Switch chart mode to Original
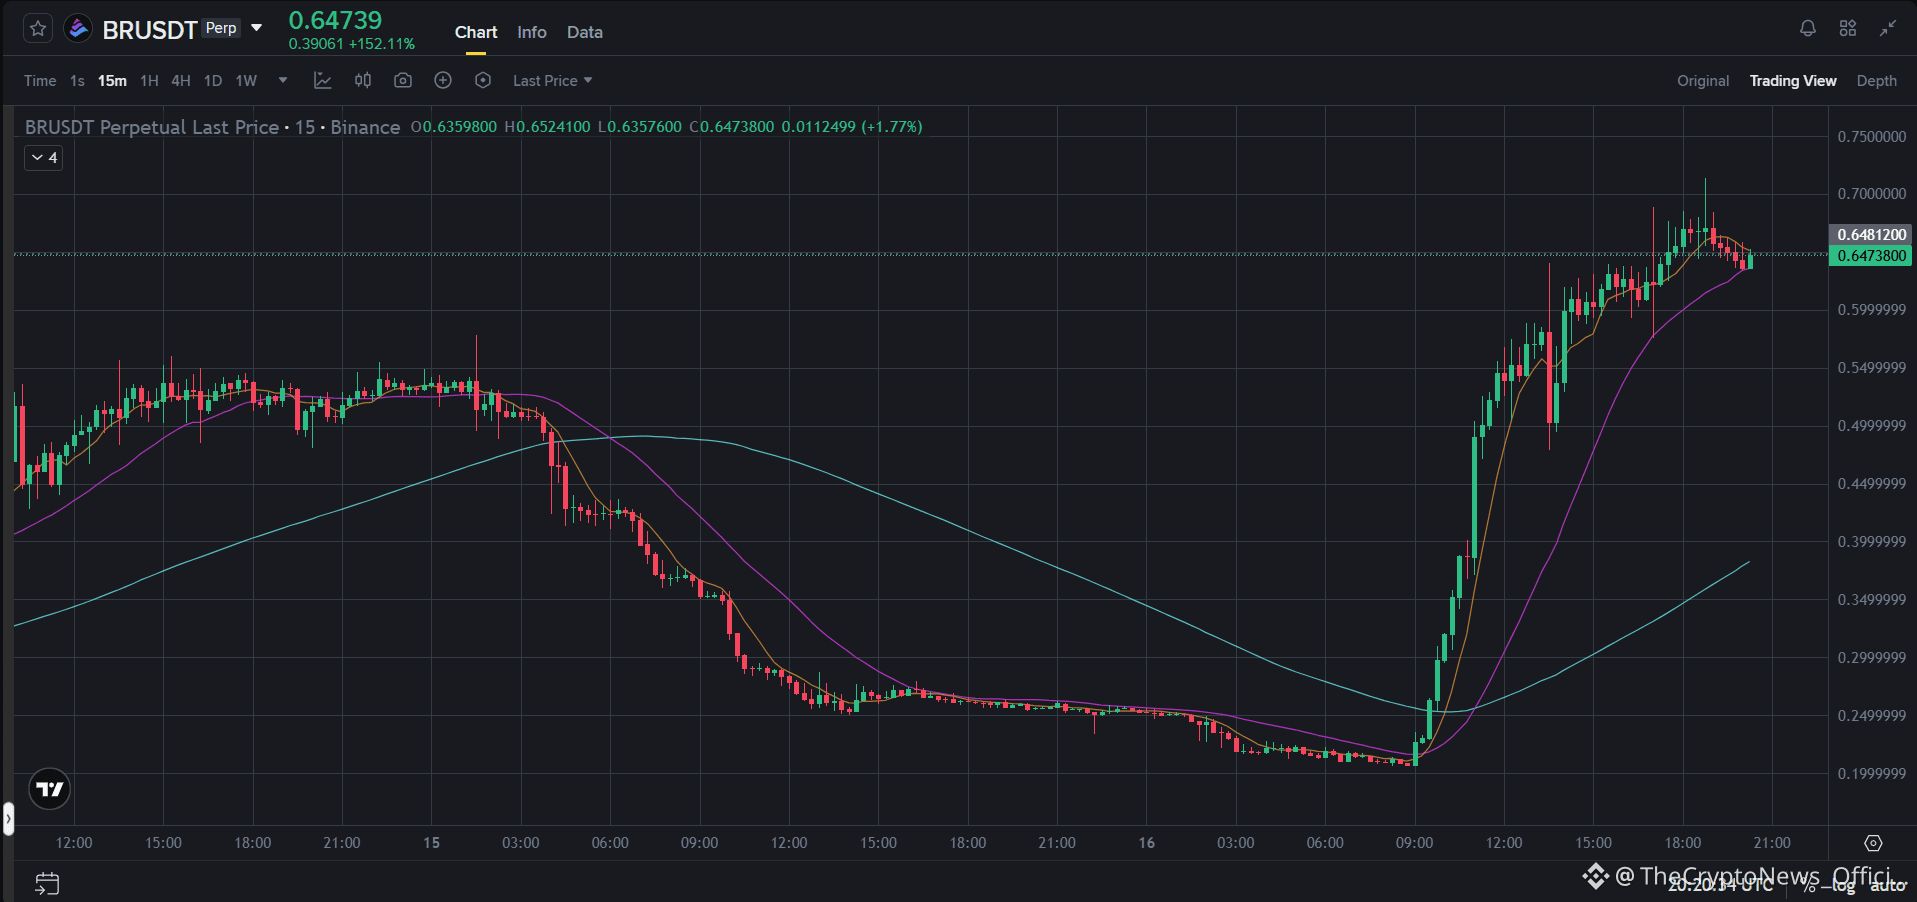The image size is (1917, 902). [1702, 81]
